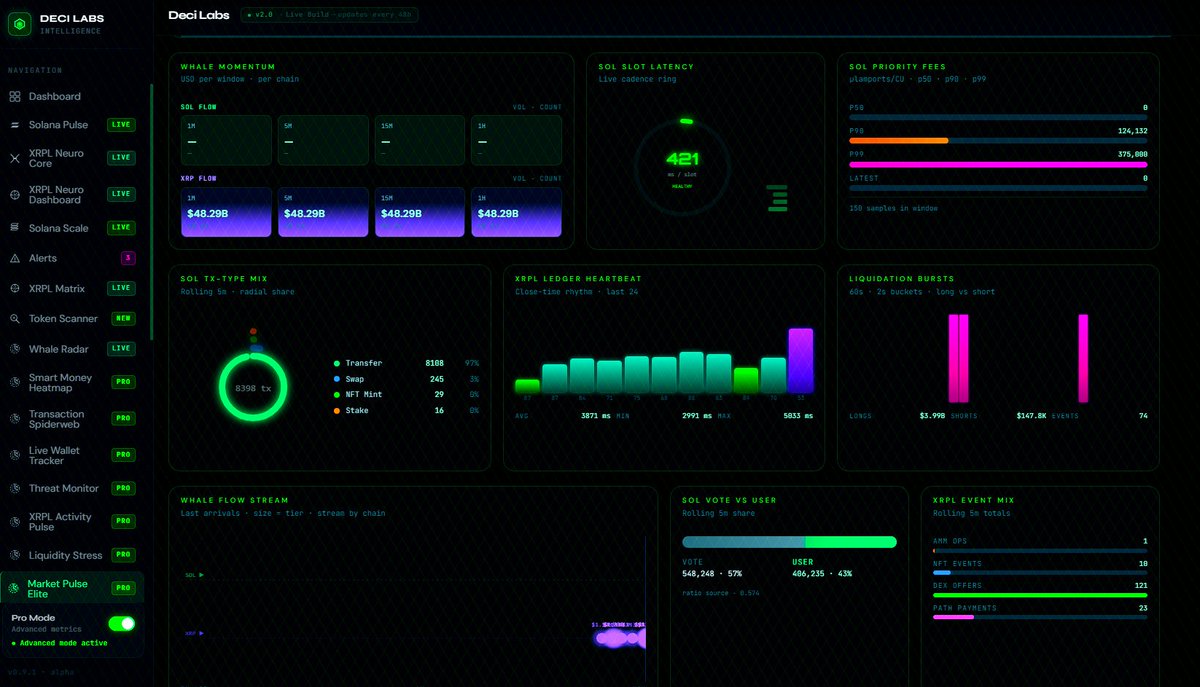Click the Token Scanner magnifier icon

[15, 319]
